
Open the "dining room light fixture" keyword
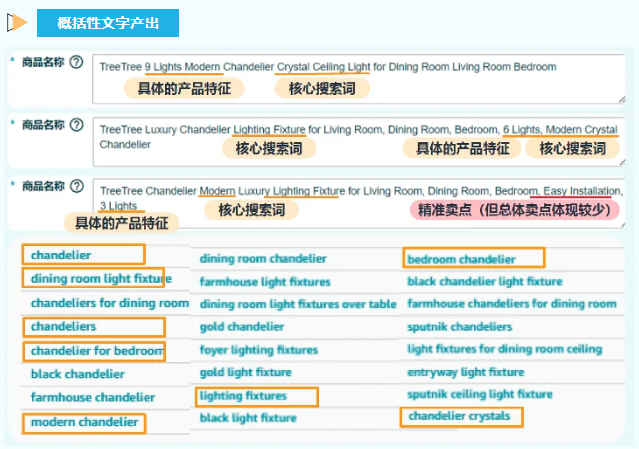pyautogui.click(x=95, y=279)
